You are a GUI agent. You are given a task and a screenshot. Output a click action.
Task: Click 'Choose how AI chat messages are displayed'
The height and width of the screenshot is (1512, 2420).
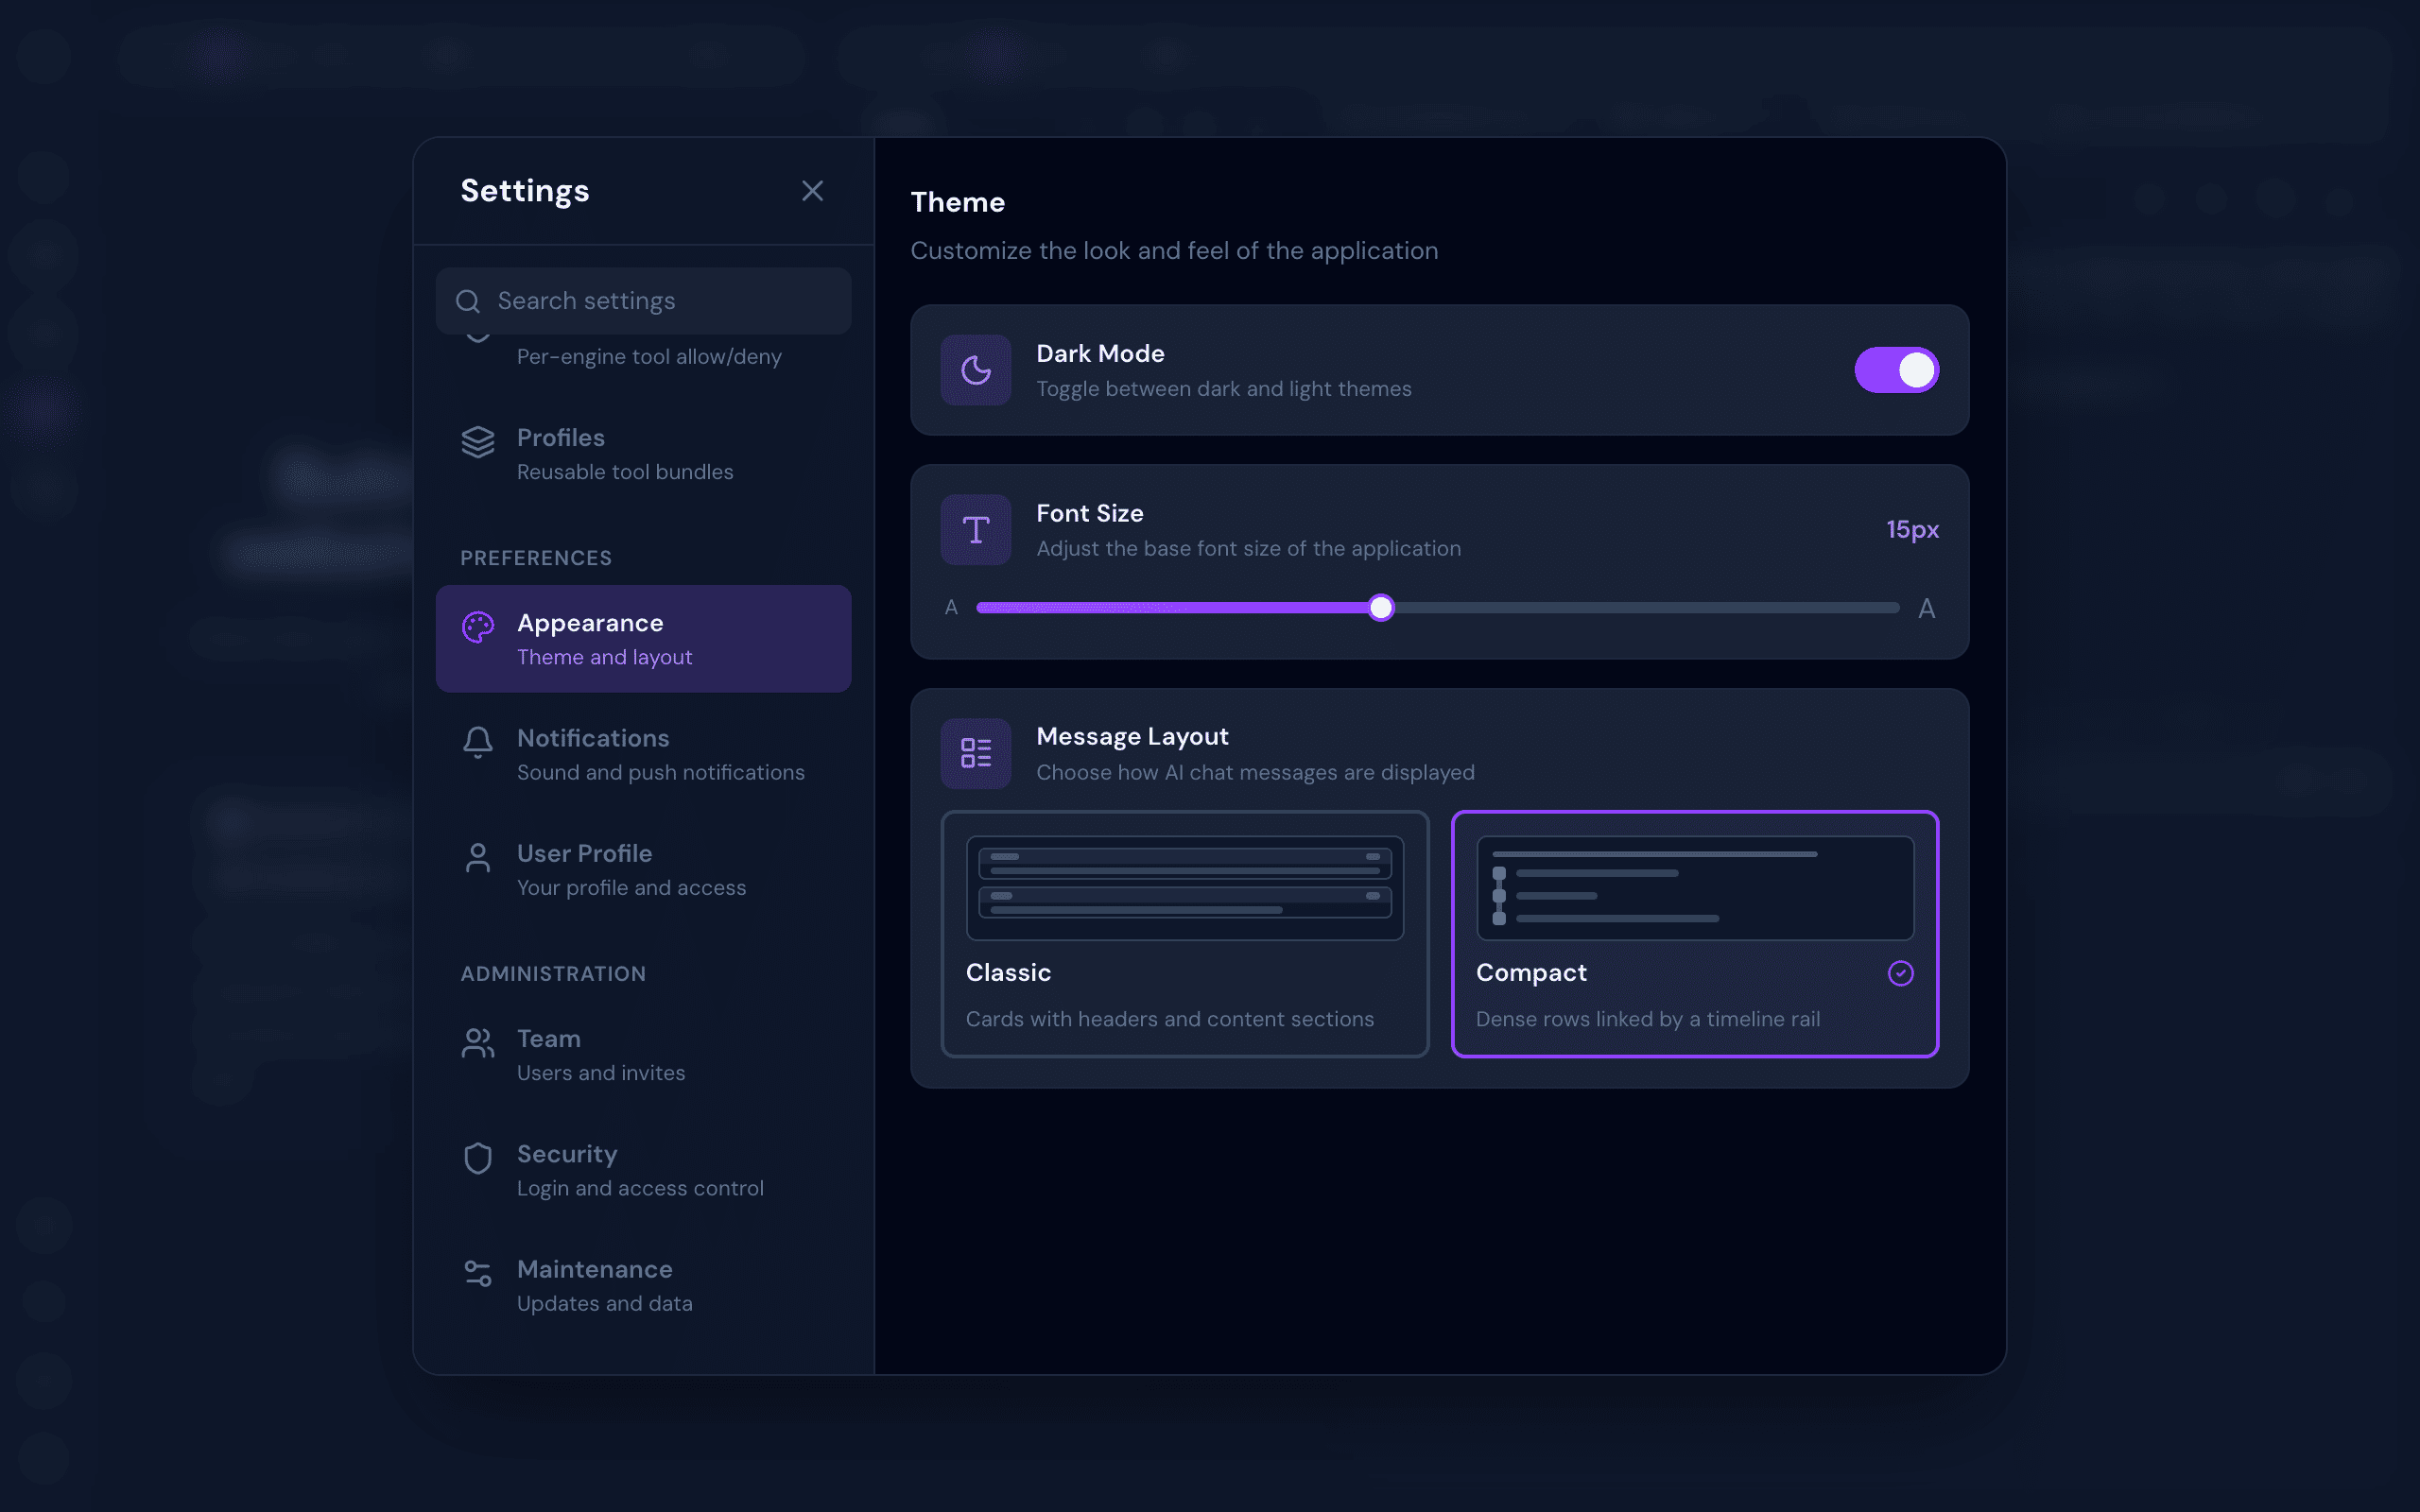(1255, 772)
